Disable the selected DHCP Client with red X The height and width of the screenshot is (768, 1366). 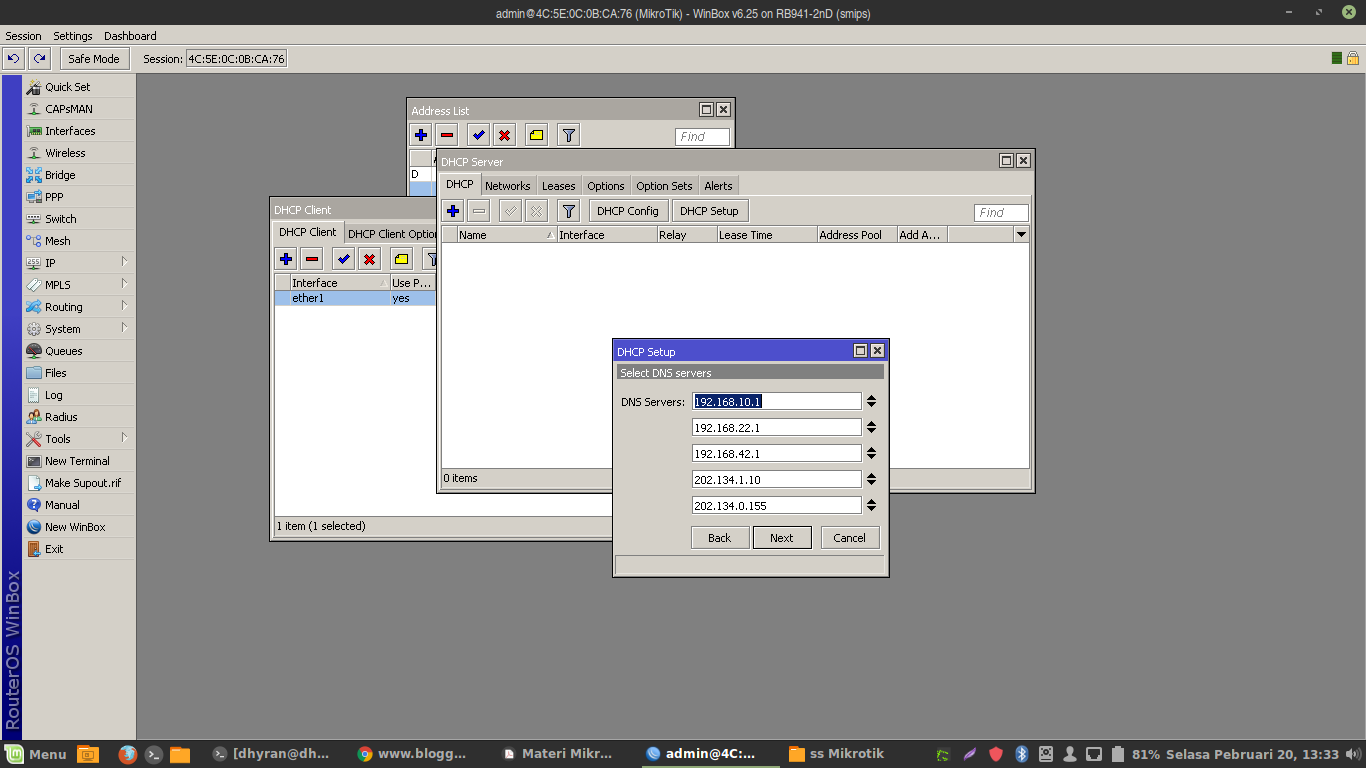coord(370,259)
